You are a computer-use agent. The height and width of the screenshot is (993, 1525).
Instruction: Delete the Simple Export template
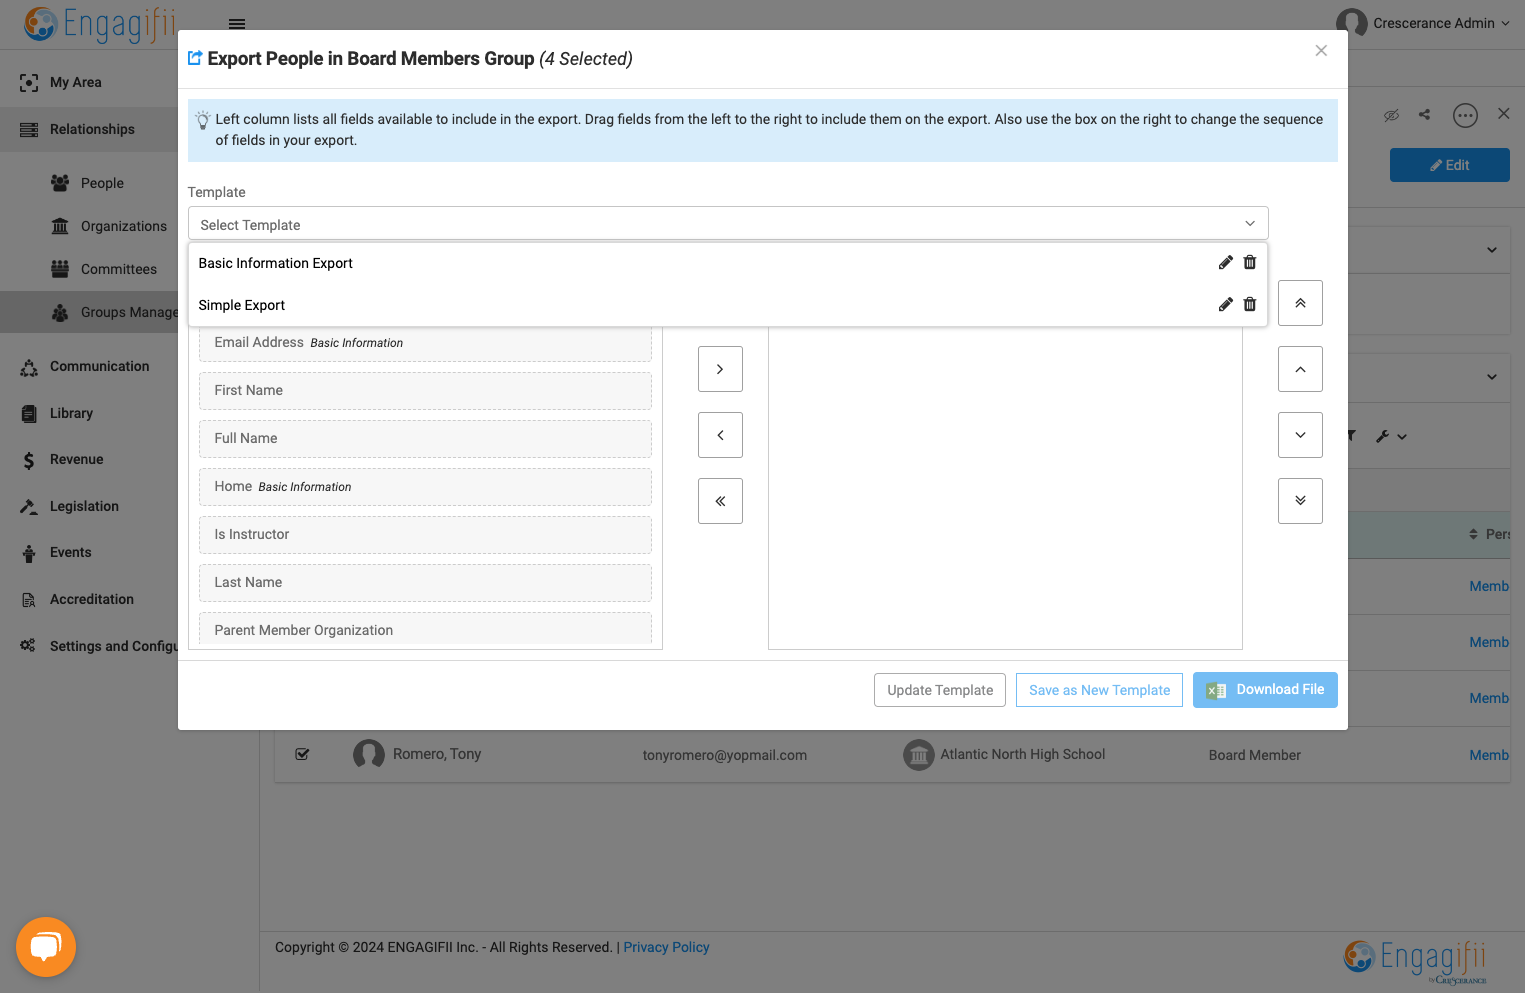pos(1250,305)
